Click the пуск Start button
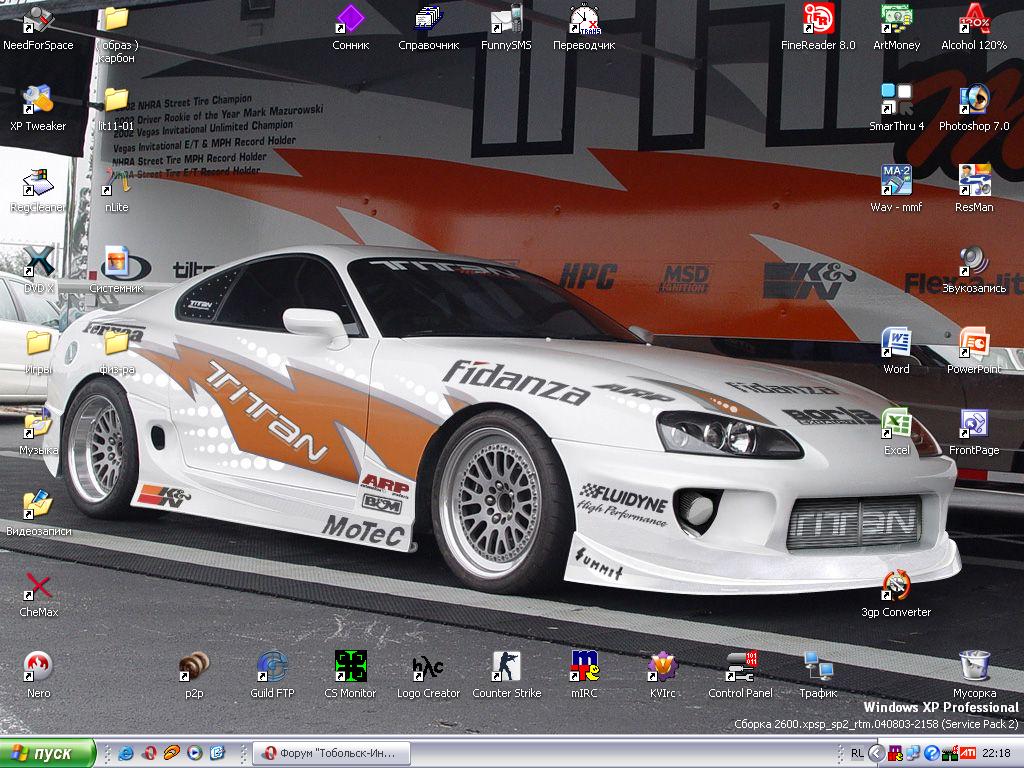This screenshot has height=768, width=1024. point(48,753)
